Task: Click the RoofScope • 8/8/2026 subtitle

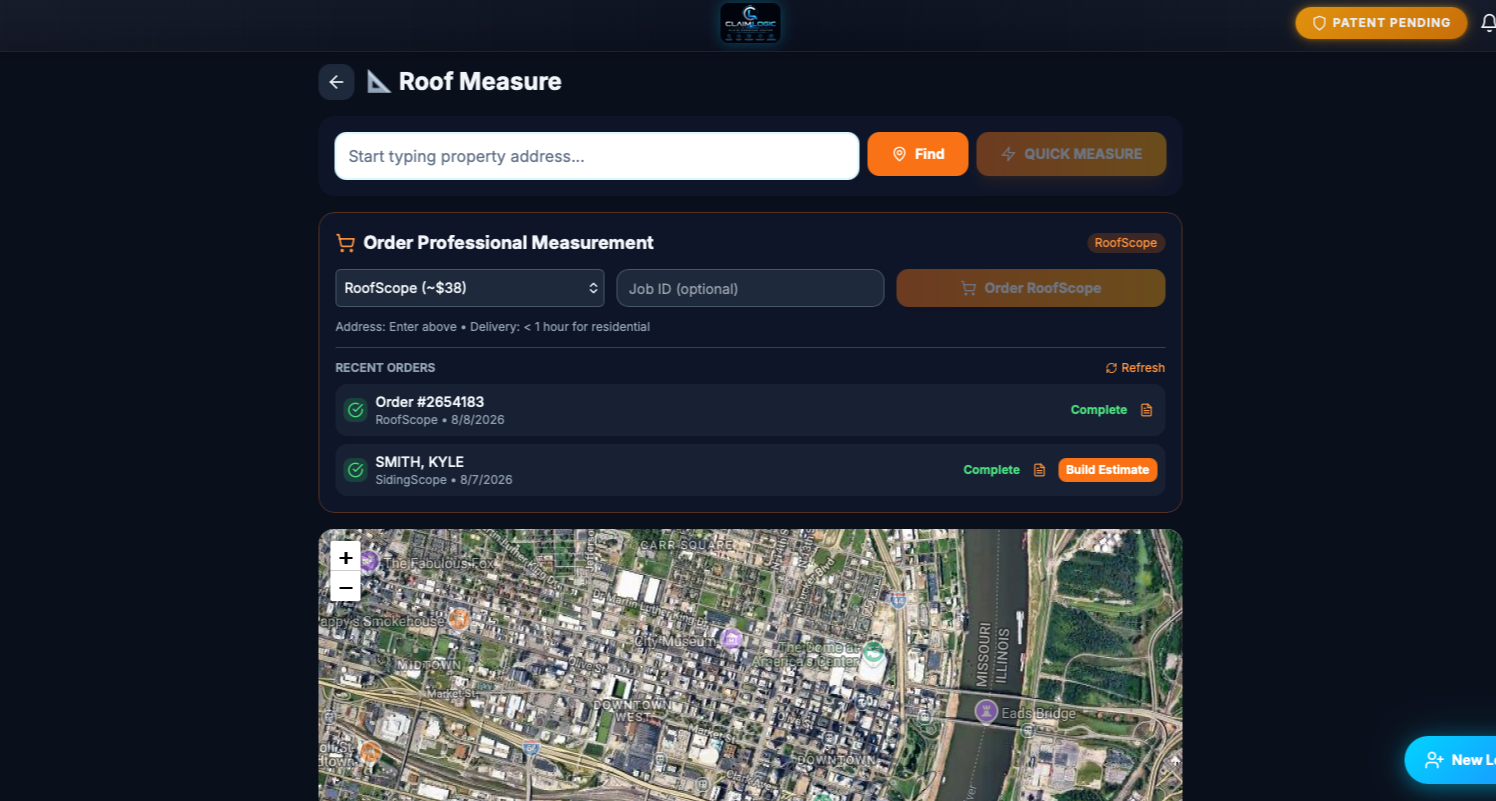Action: (x=440, y=420)
